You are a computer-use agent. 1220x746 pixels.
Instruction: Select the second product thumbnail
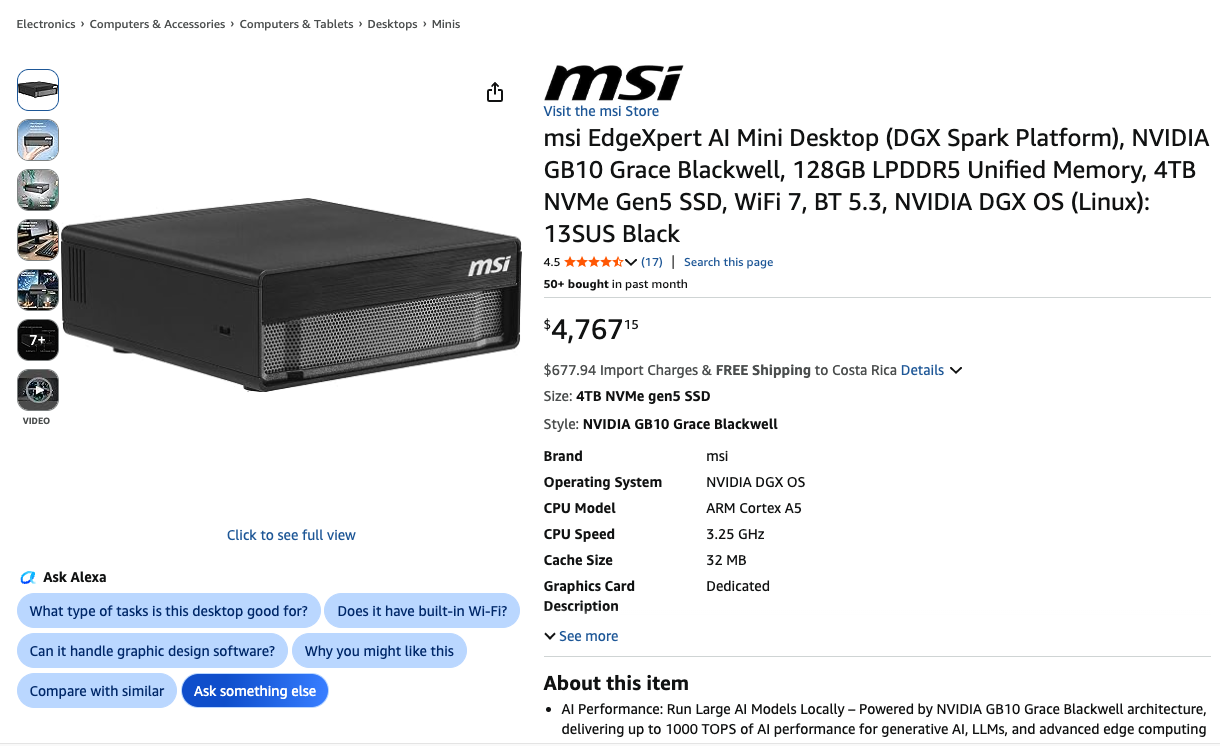(38, 140)
